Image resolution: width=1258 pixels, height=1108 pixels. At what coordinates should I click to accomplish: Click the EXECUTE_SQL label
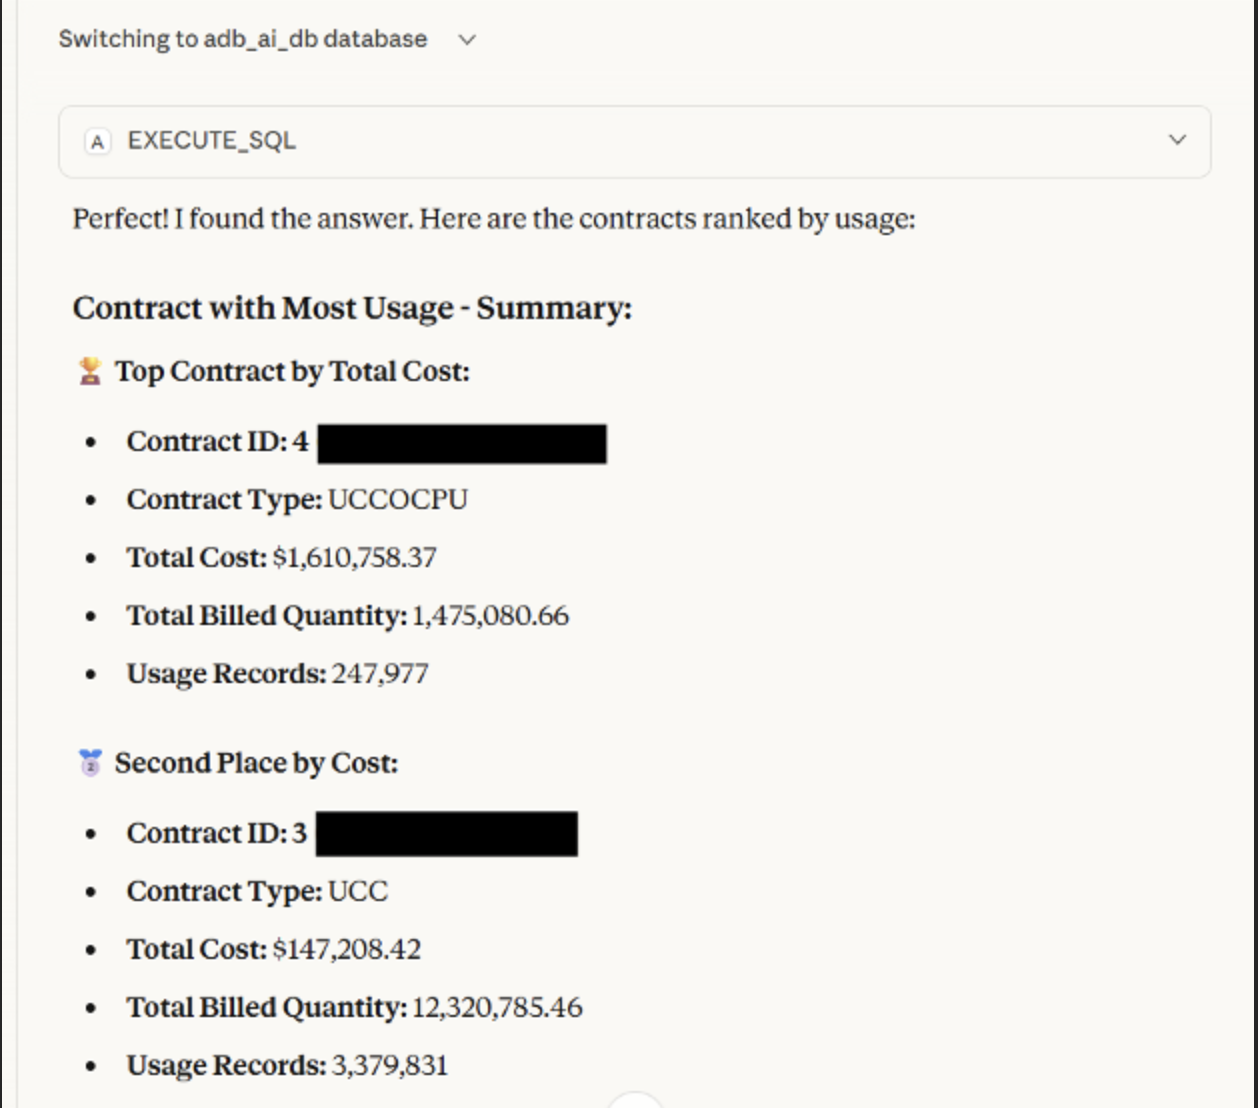211,141
